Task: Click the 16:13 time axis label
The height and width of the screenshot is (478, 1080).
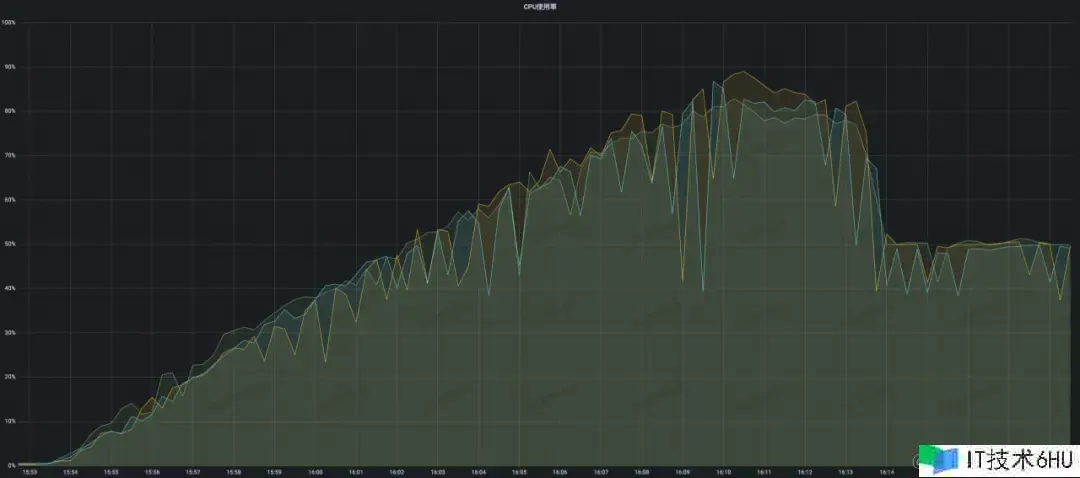Action: (x=846, y=472)
